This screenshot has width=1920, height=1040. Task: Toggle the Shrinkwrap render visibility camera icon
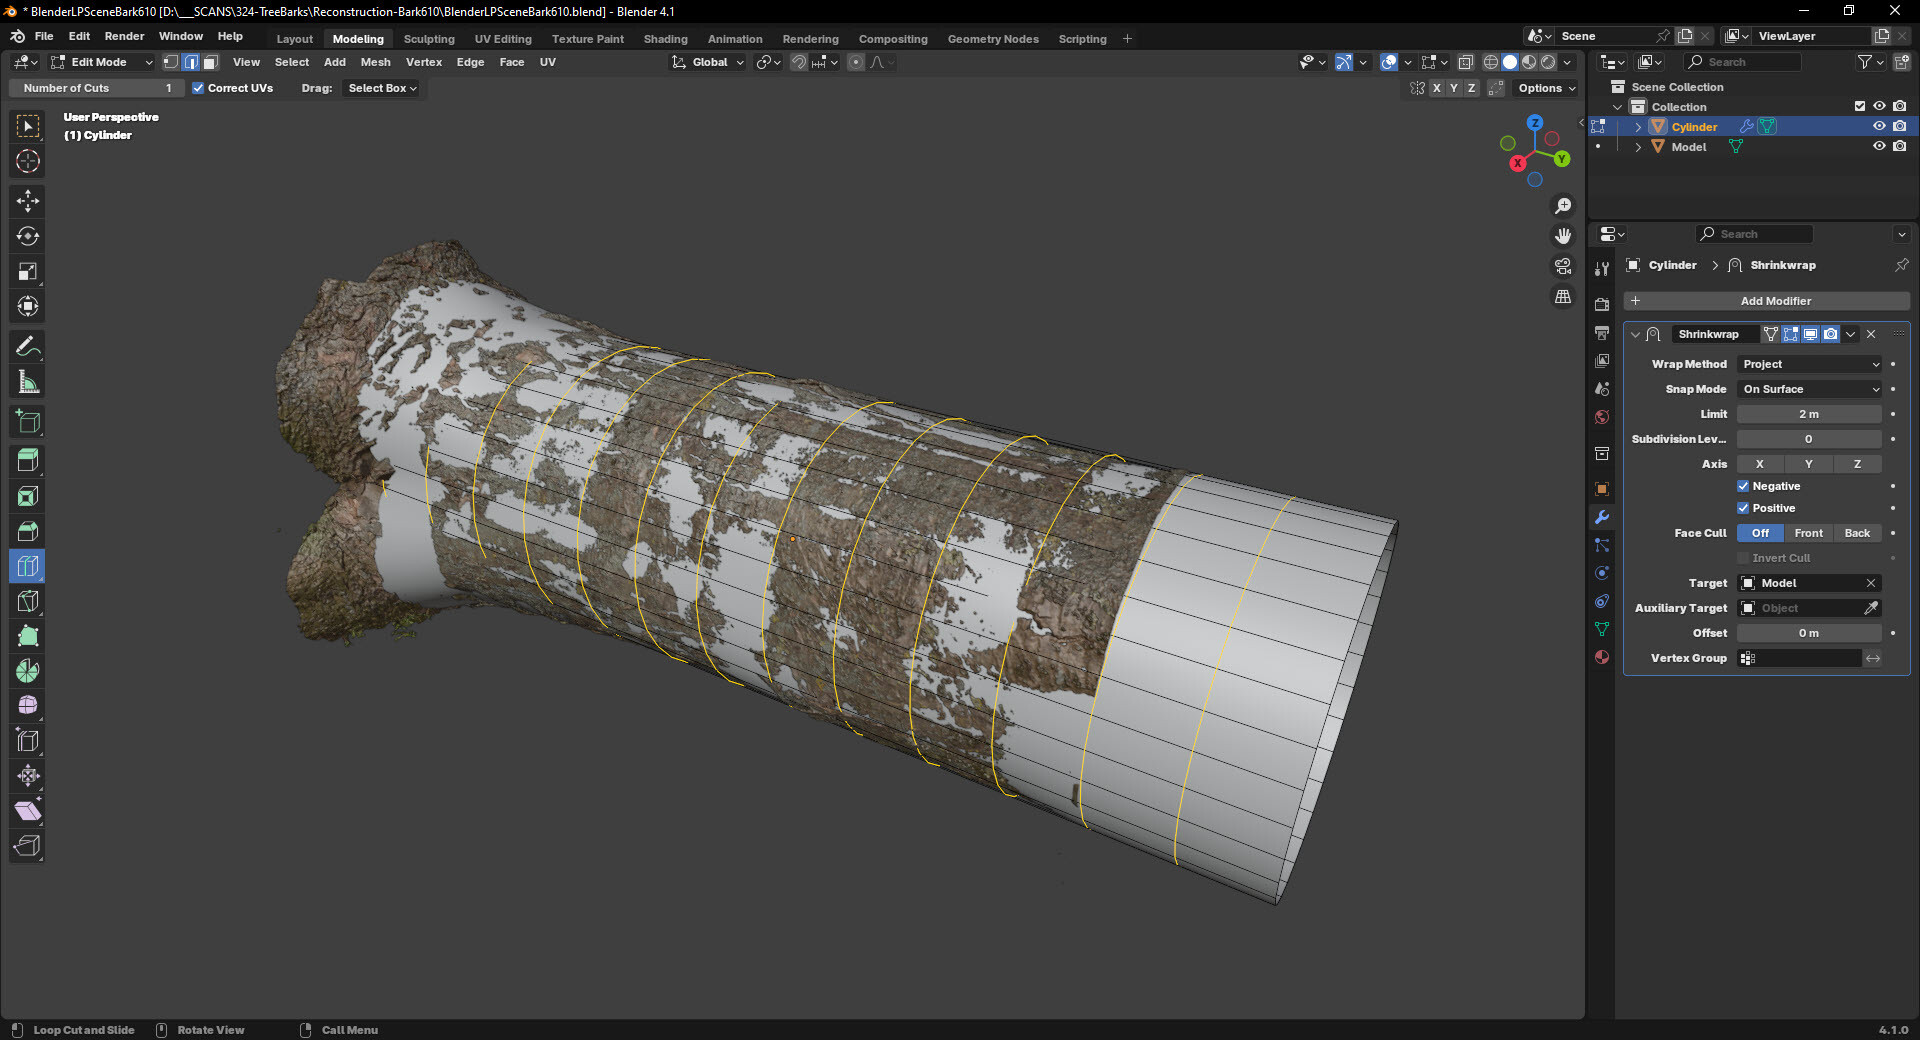[x=1829, y=334]
